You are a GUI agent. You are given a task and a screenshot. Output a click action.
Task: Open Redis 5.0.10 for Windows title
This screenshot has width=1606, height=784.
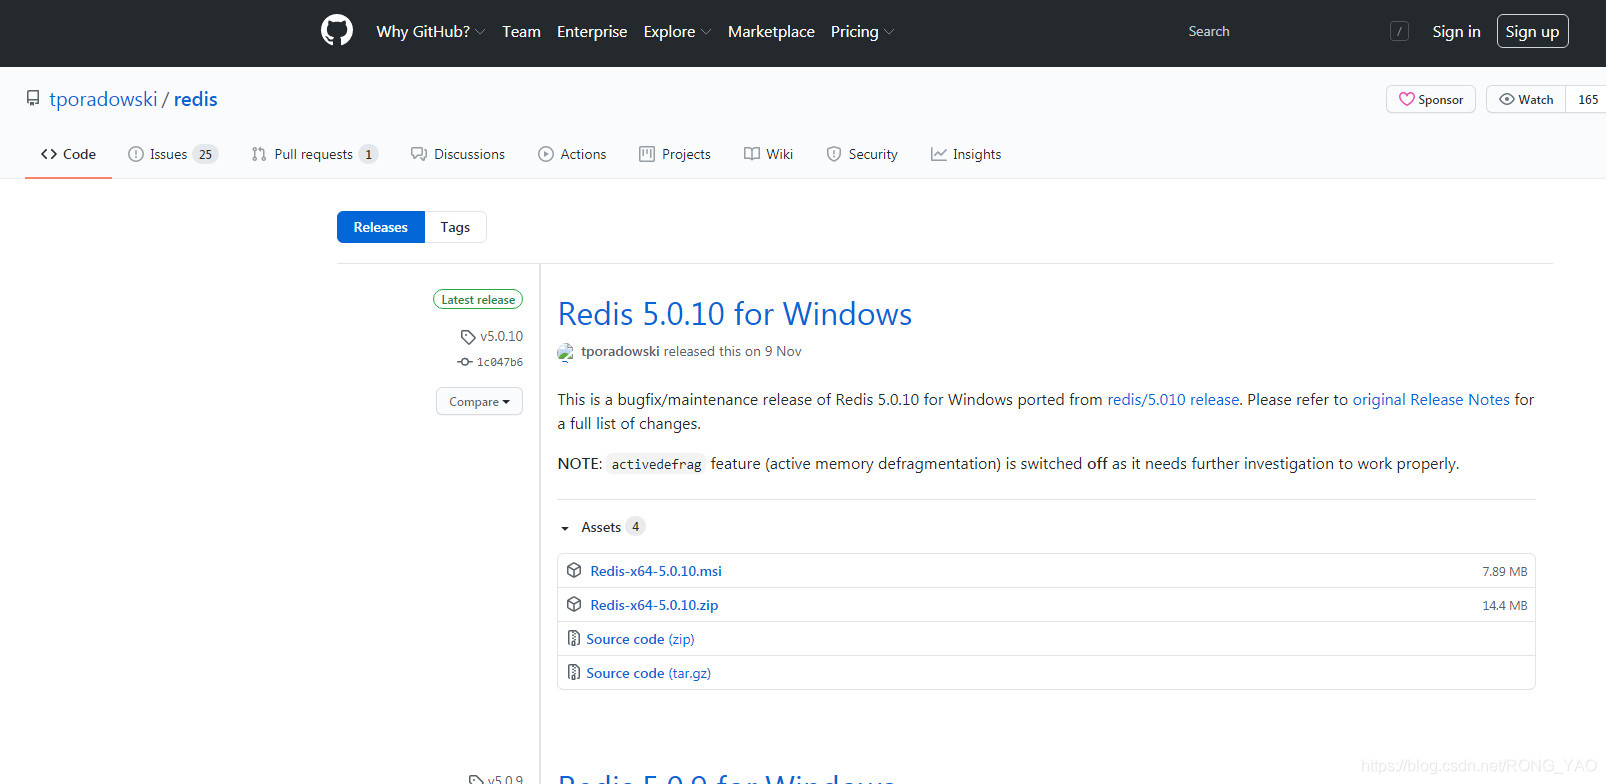[735, 314]
